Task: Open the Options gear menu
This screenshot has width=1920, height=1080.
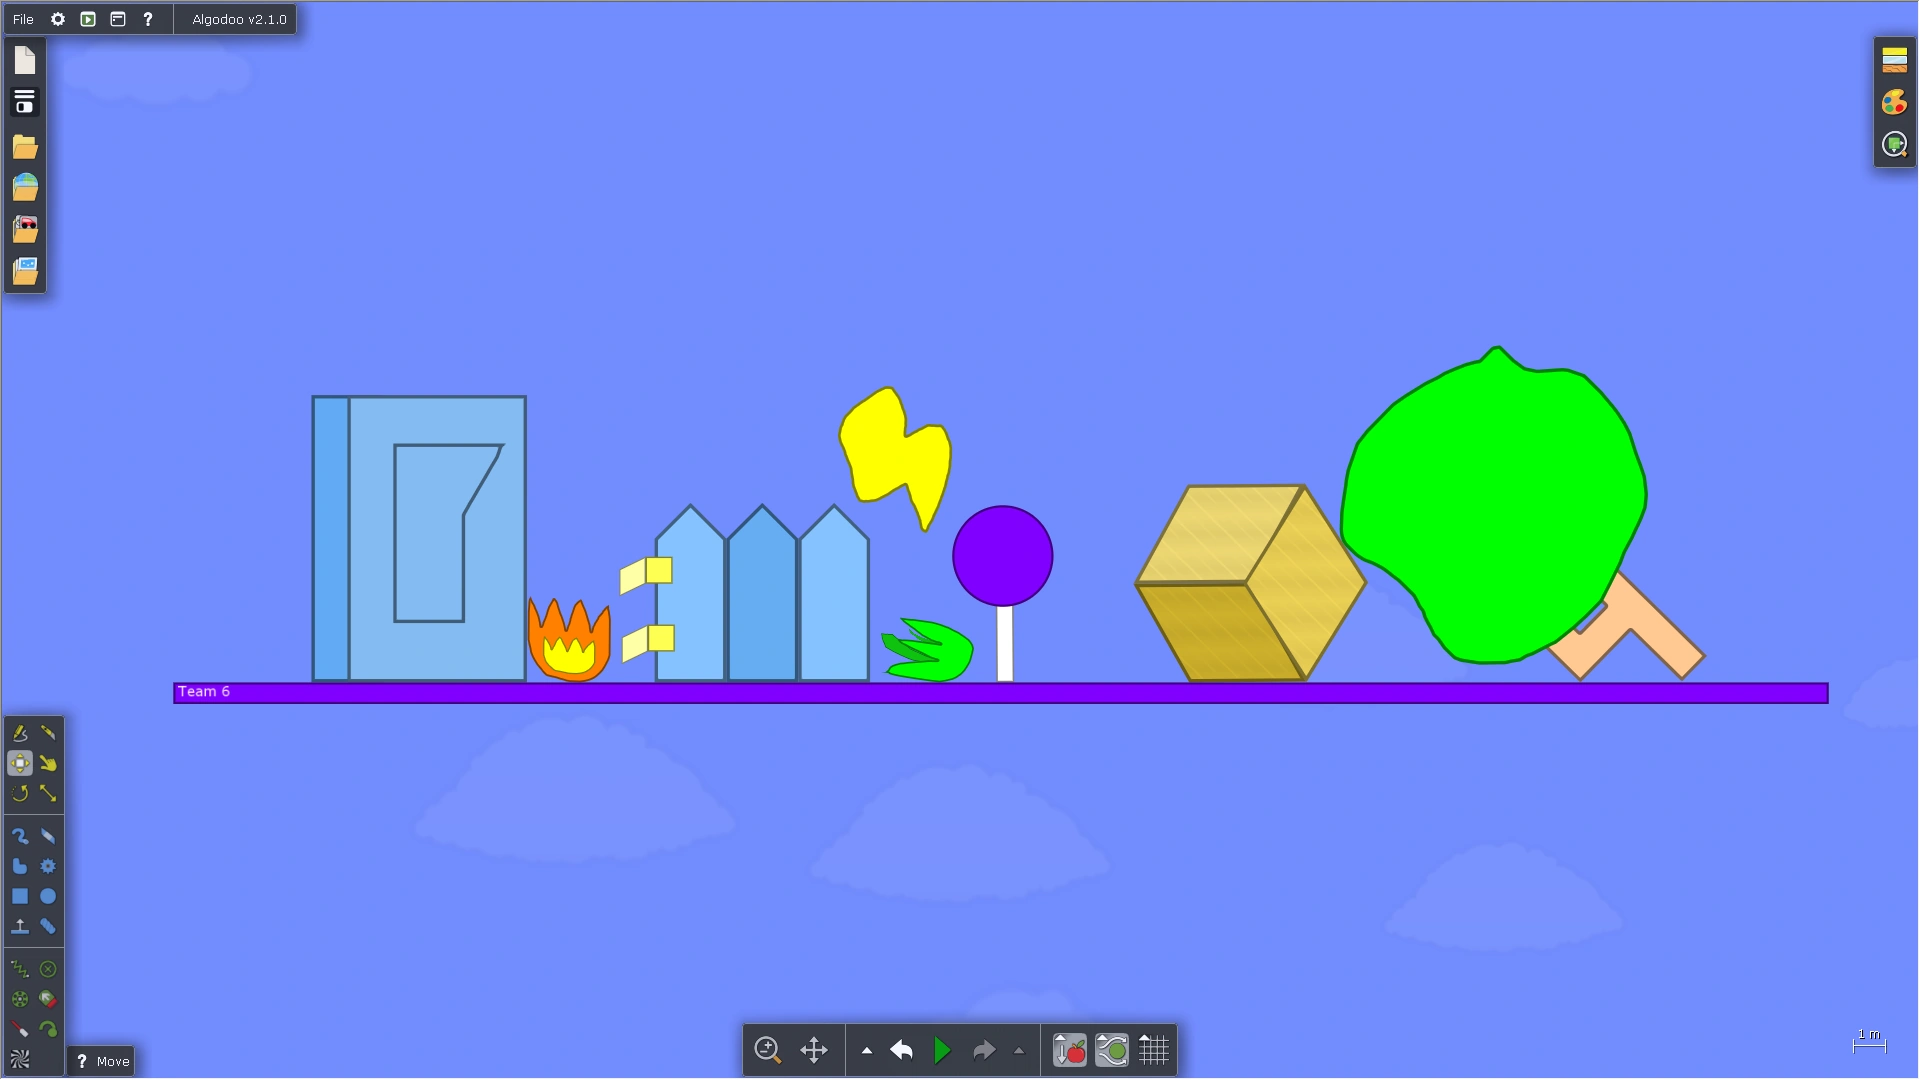Action: (58, 19)
